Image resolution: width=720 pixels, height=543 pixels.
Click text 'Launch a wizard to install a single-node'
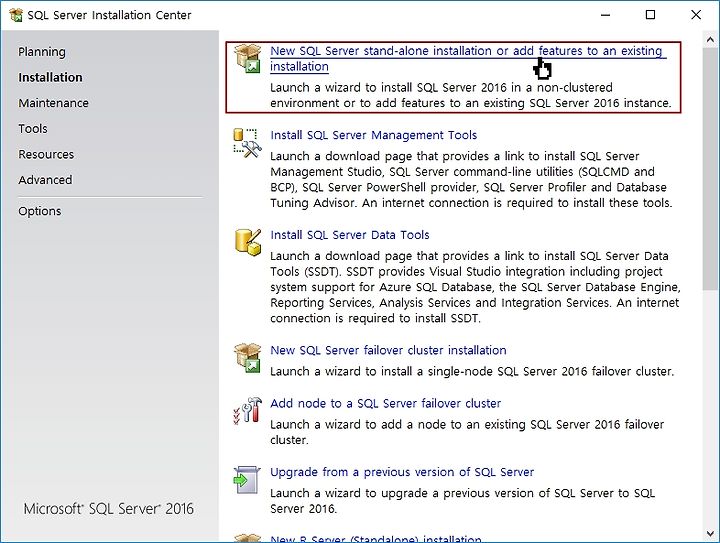pyautogui.click(x=472, y=371)
